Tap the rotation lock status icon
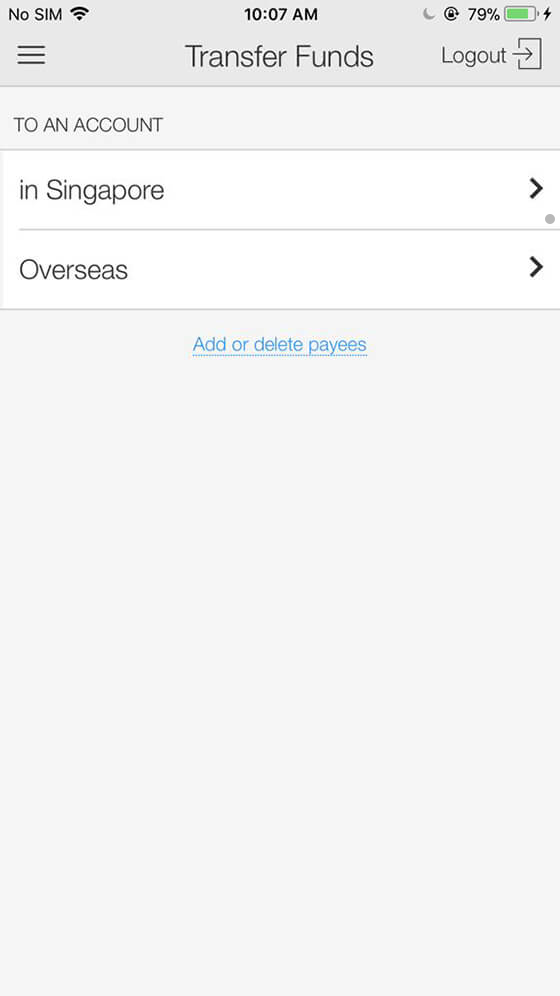560x996 pixels. click(x=451, y=13)
